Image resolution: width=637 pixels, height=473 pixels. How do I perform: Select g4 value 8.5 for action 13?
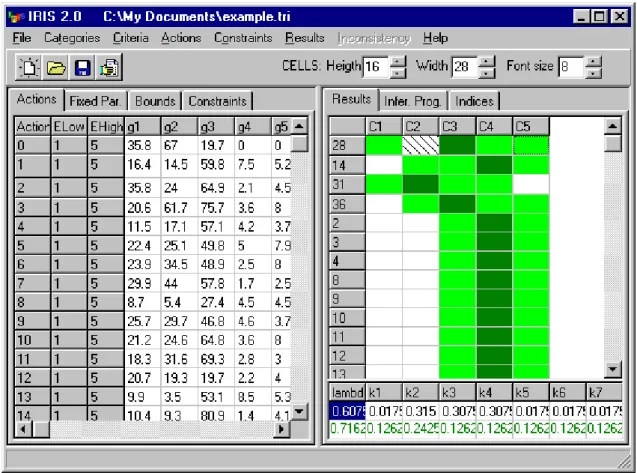pyautogui.click(x=252, y=396)
